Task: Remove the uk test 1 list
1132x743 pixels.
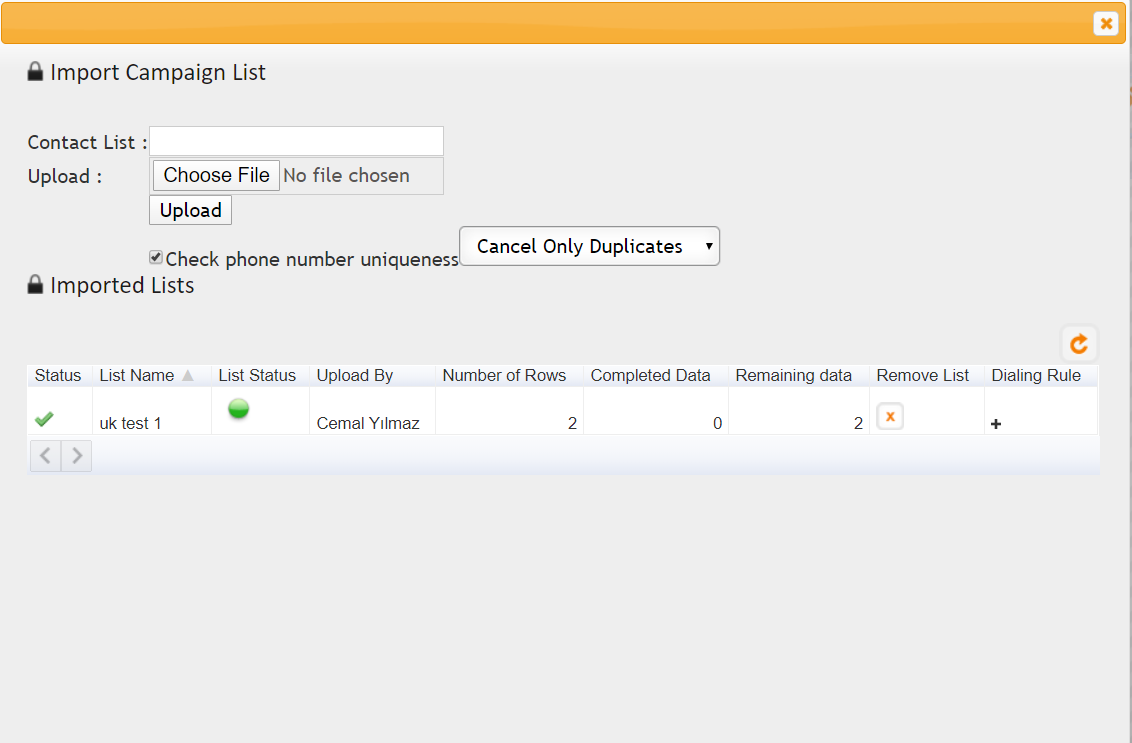Action: (890, 417)
